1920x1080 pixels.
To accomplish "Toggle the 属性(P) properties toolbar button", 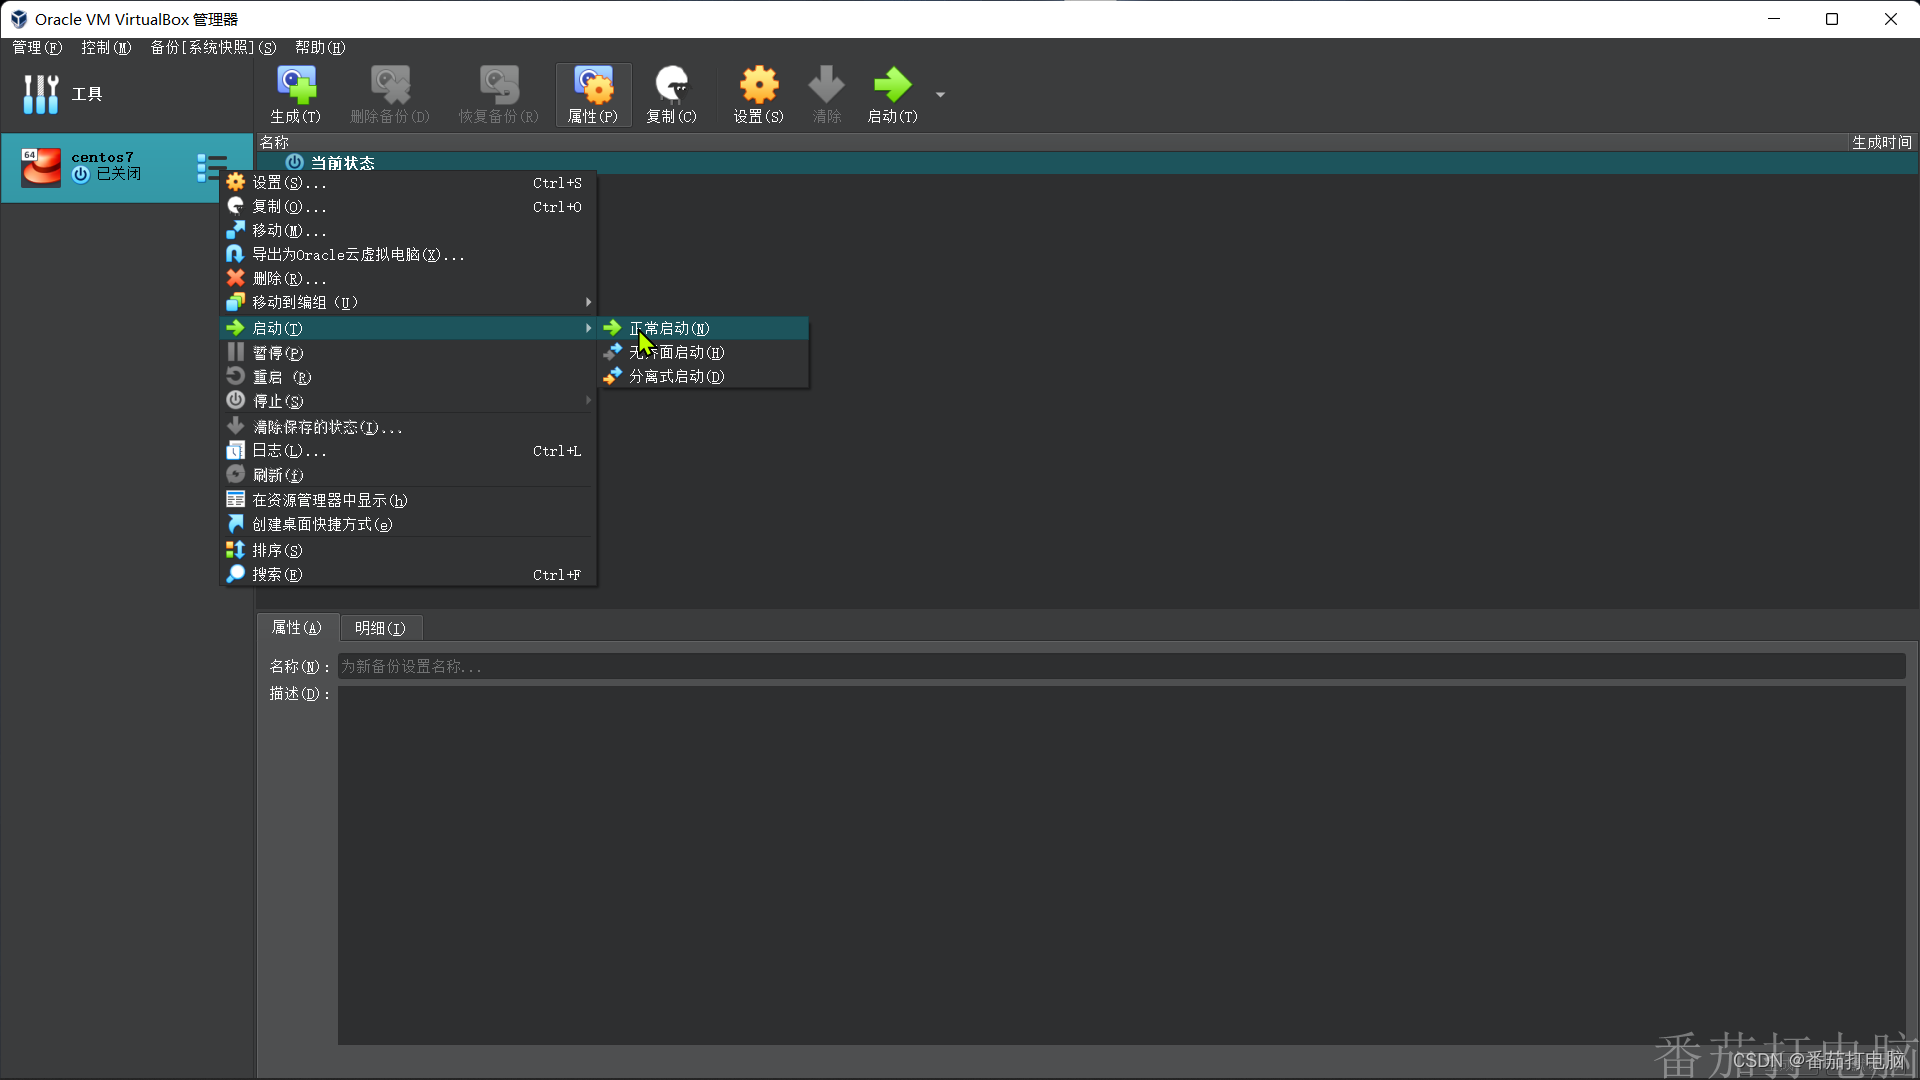I will [x=593, y=95].
